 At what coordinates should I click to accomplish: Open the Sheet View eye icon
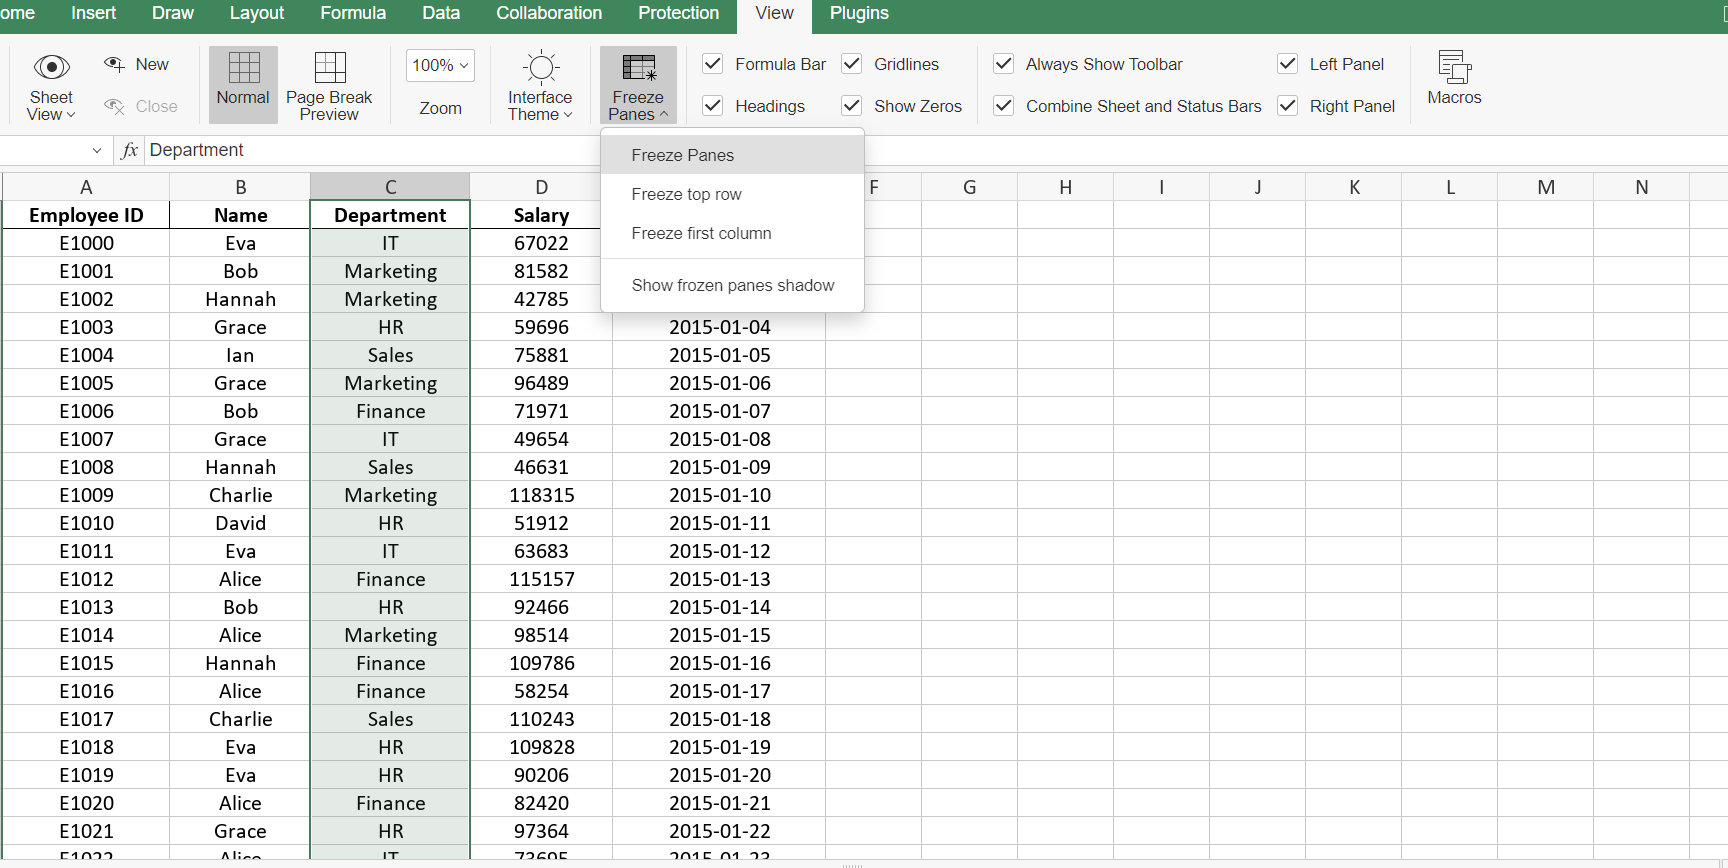51,67
